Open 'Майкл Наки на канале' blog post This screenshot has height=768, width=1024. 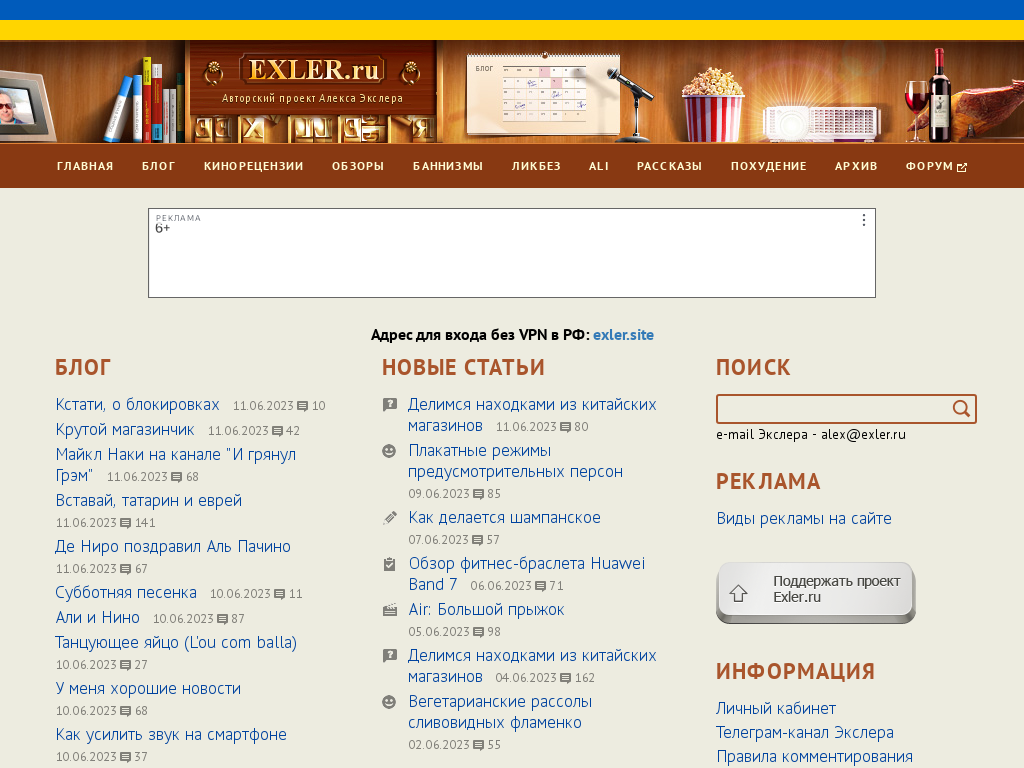(176, 465)
